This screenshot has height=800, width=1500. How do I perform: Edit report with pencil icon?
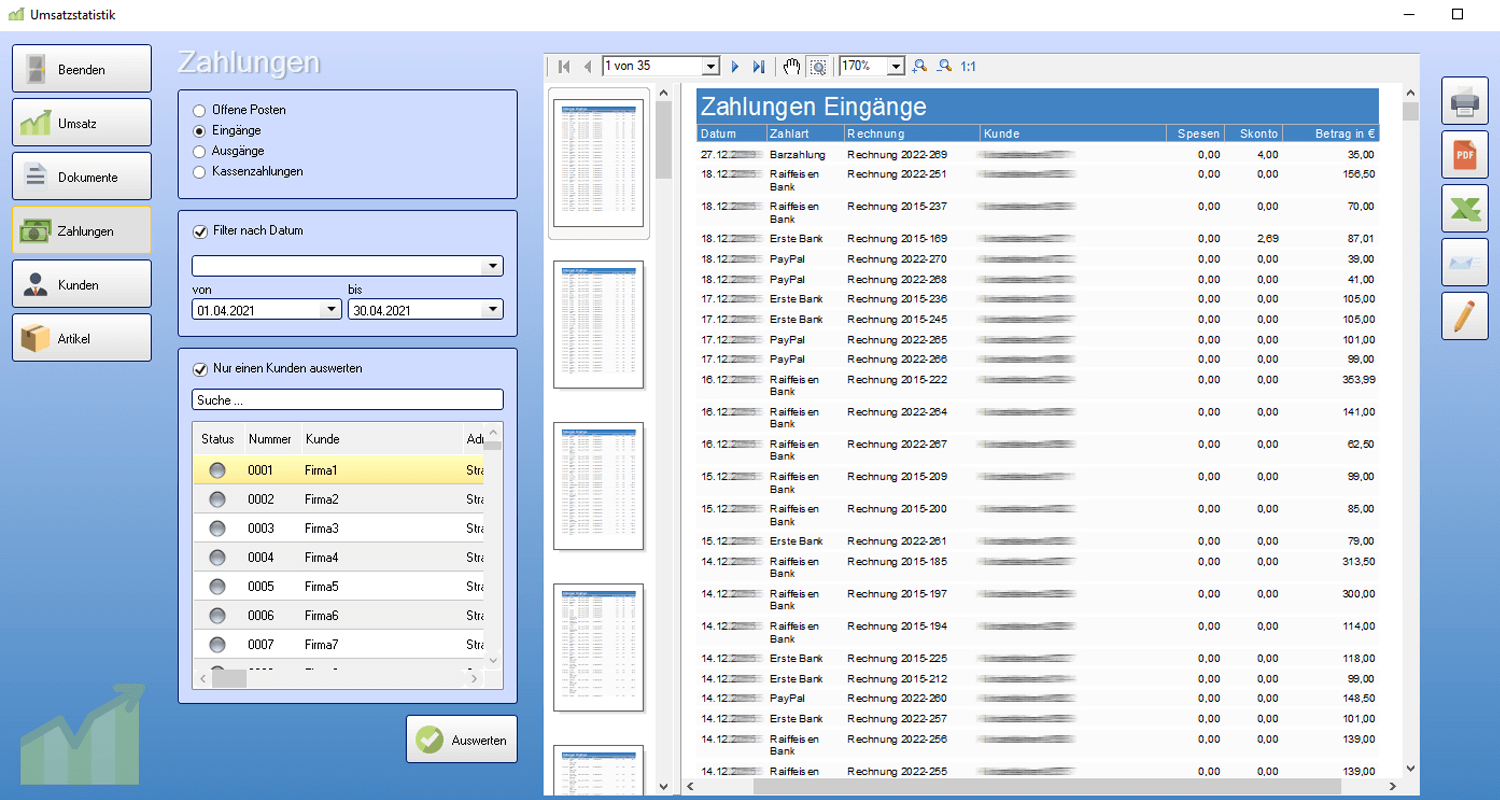click(1464, 316)
